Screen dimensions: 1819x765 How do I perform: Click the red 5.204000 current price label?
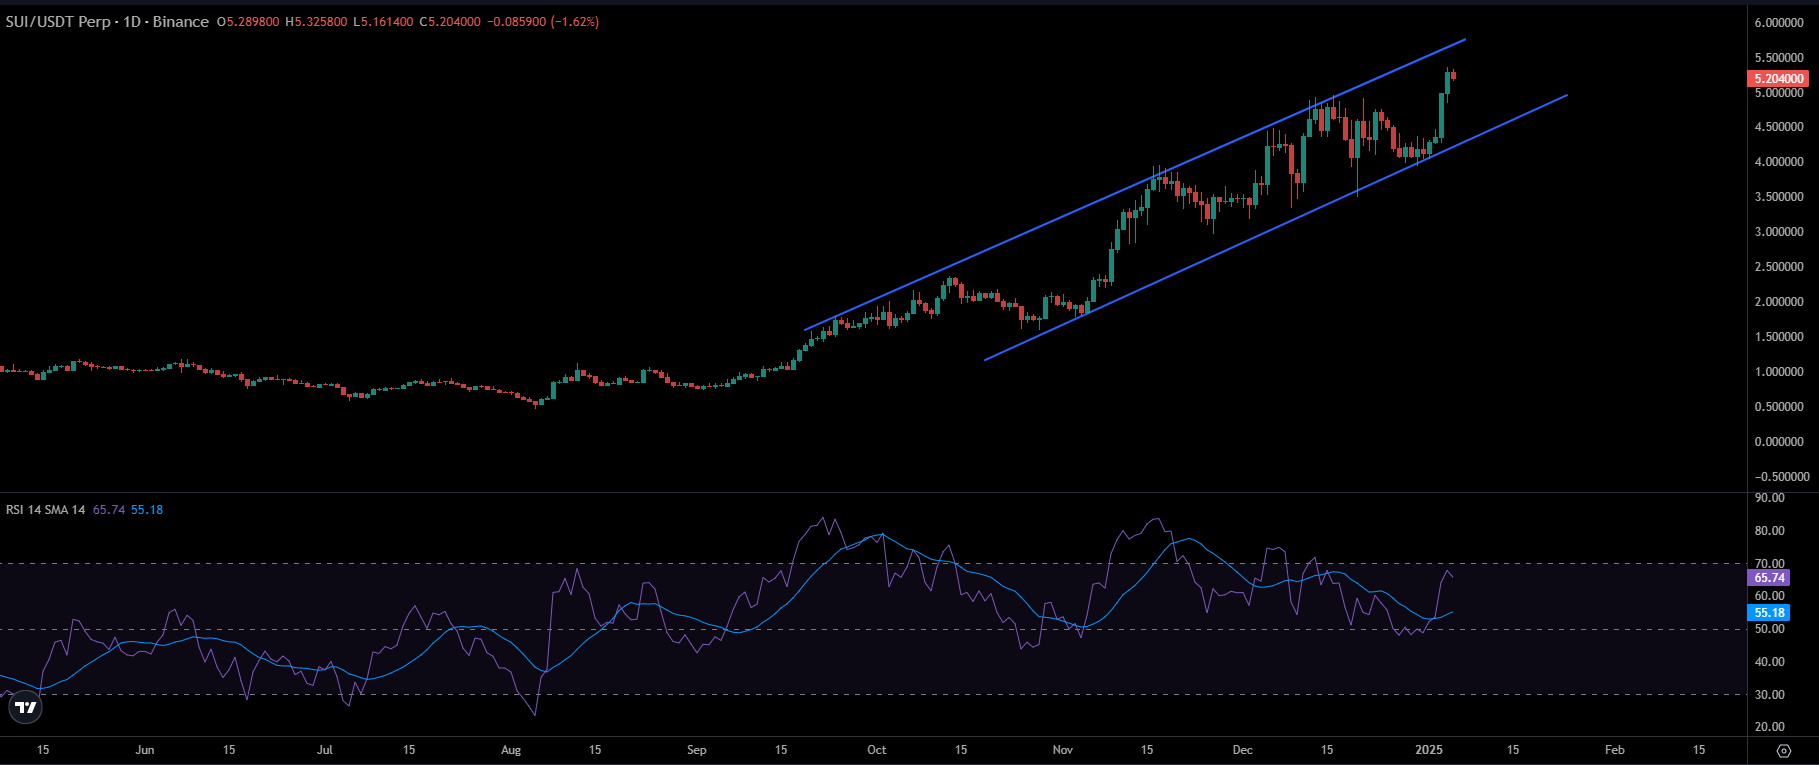(1779, 78)
